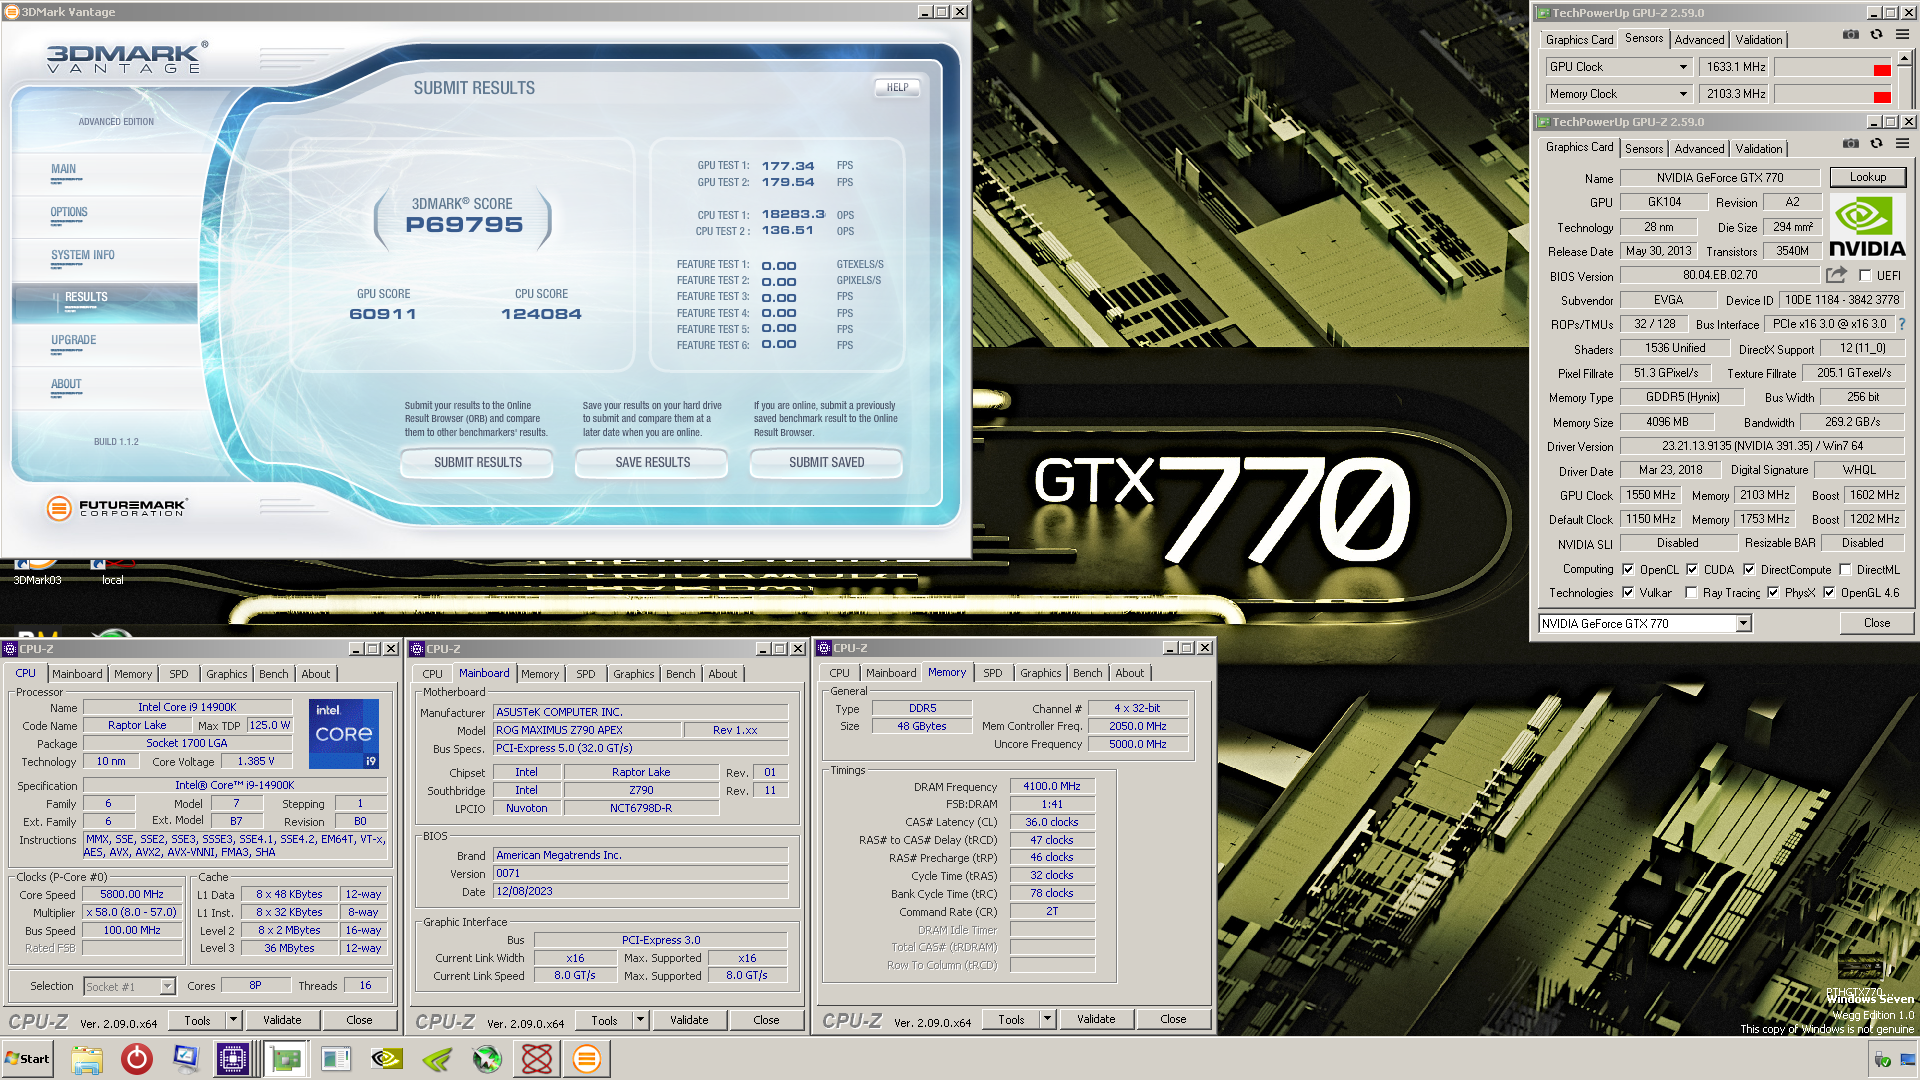
Task: Click the BIOS export share icon in GPU-Z
Action: coord(1836,275)
